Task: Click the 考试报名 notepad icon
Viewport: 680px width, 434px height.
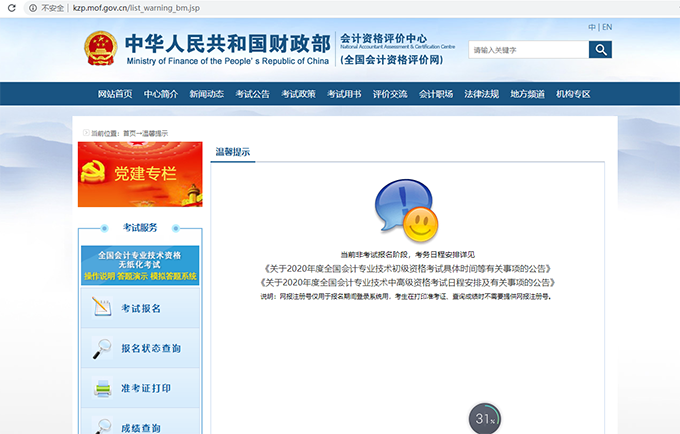Action: 102,308
